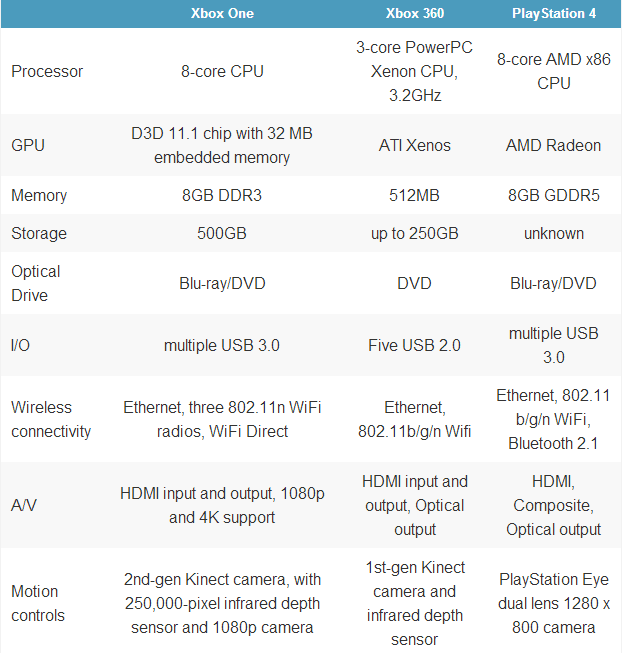
Task: Click the AMD Radeon GPU cell
Action: 554,145
